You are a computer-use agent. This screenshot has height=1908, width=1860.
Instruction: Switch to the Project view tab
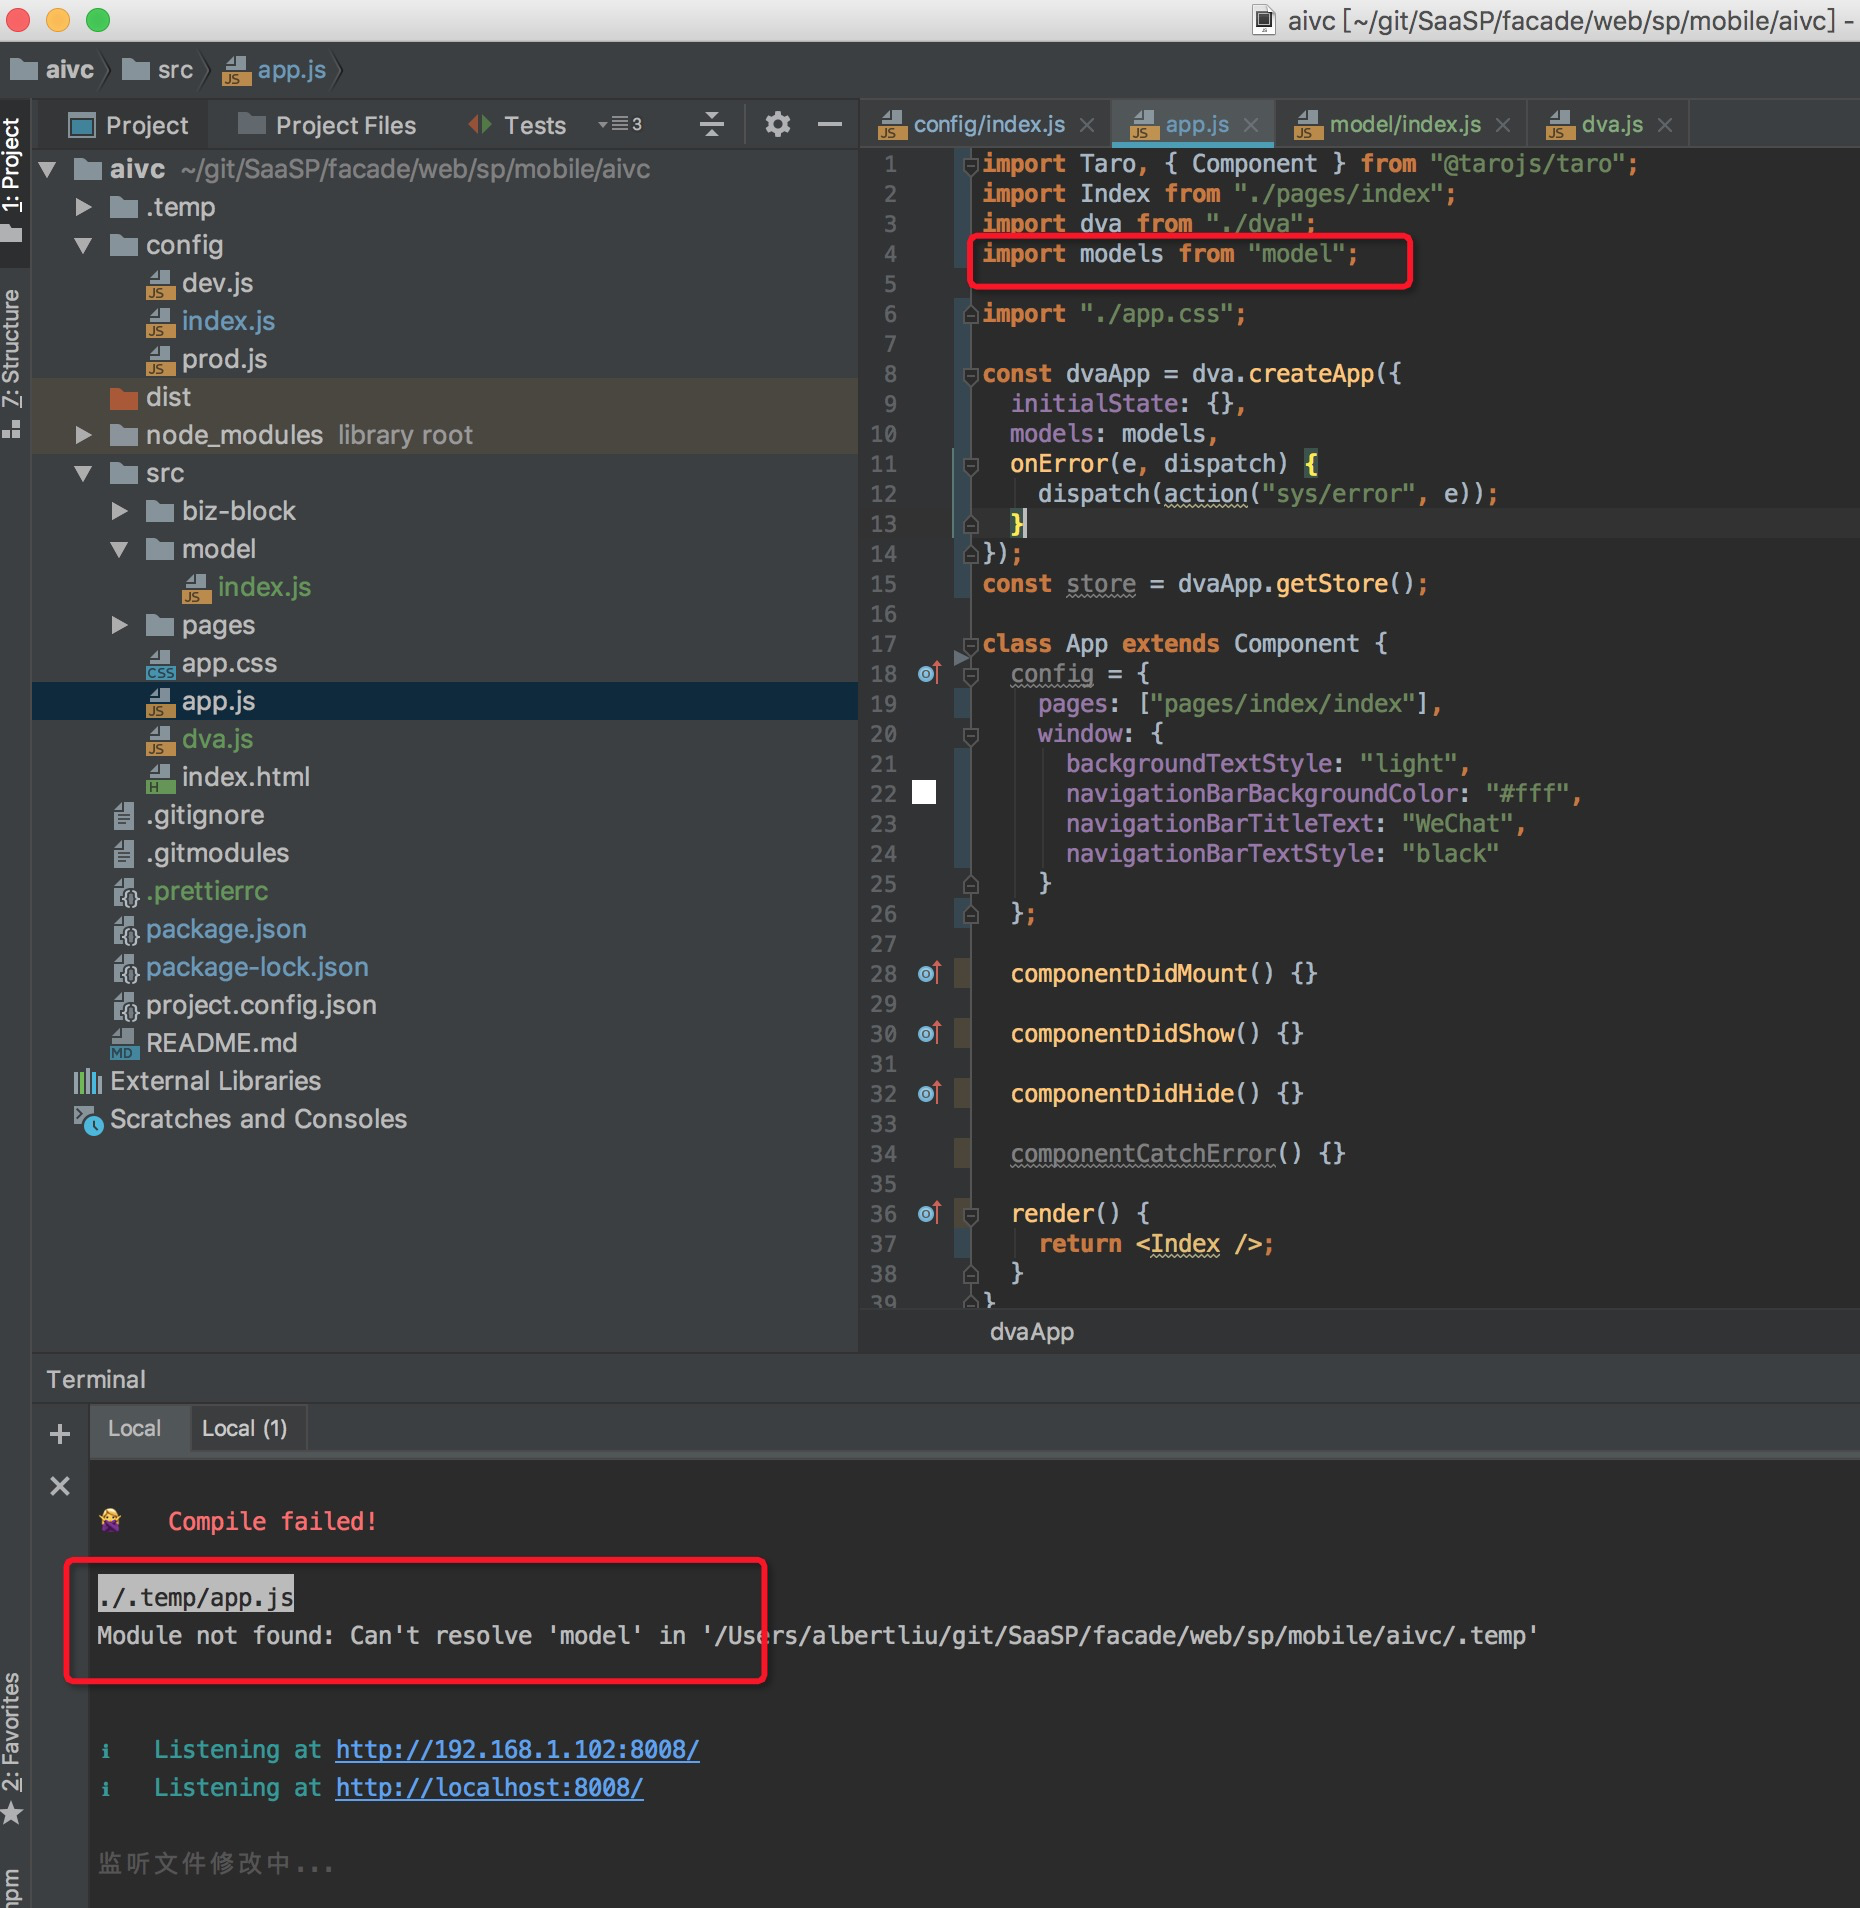click(x=127, y=125)
